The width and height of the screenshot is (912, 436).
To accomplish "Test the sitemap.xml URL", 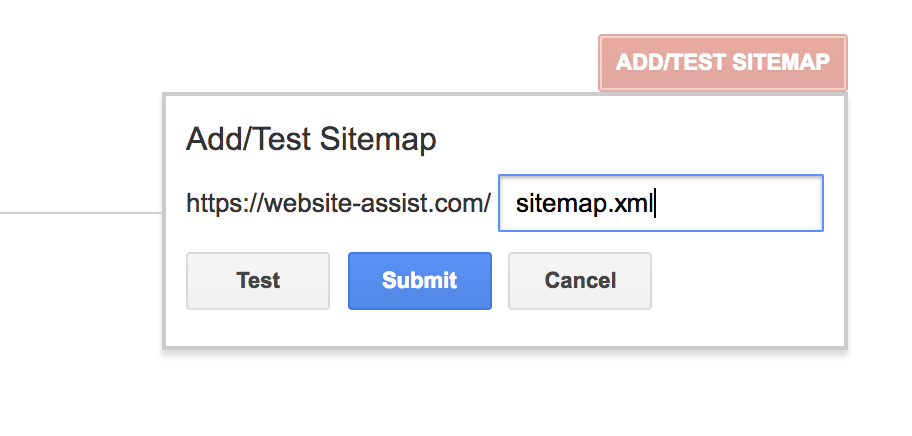I will tap(257, 281).
